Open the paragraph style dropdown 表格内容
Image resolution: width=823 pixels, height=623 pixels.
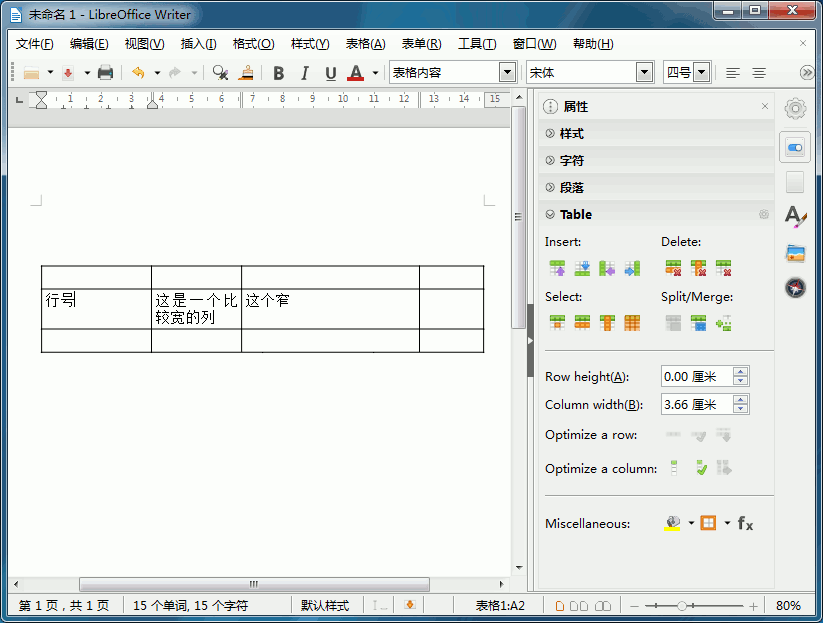(x=507, y=73)
